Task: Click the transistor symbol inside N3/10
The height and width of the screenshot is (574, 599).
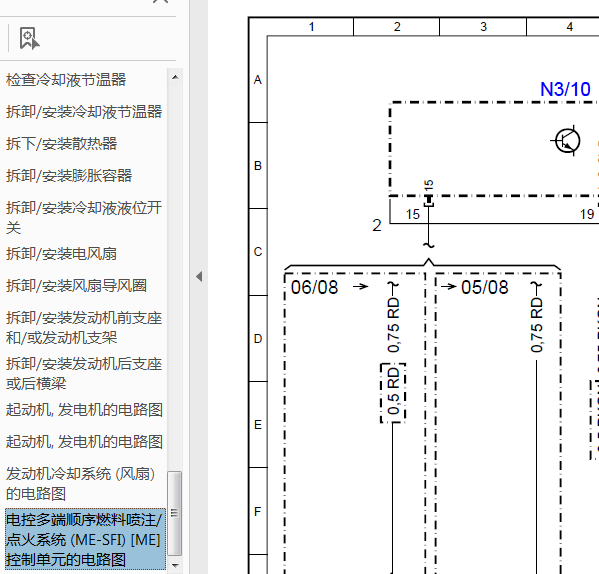Action: click(x=567, y=141)
